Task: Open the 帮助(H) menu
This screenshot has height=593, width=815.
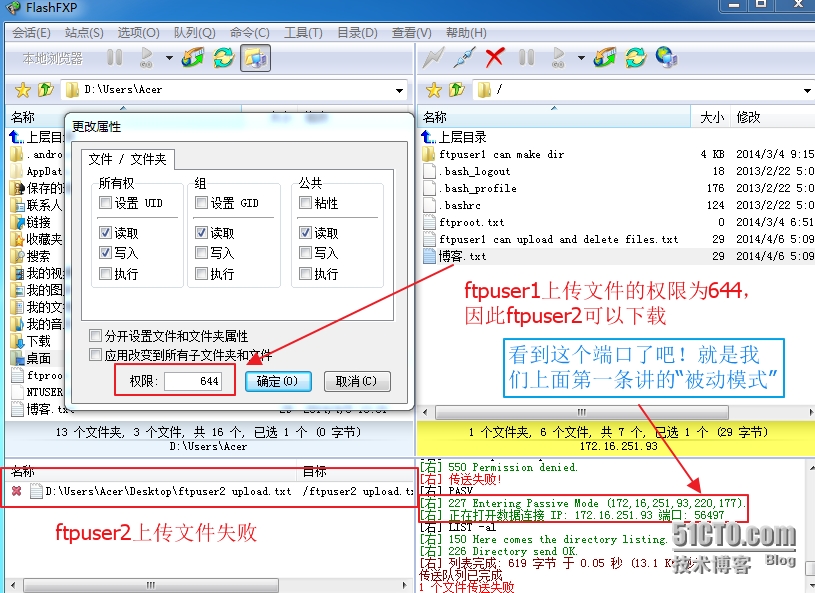Action: [466, 33]
